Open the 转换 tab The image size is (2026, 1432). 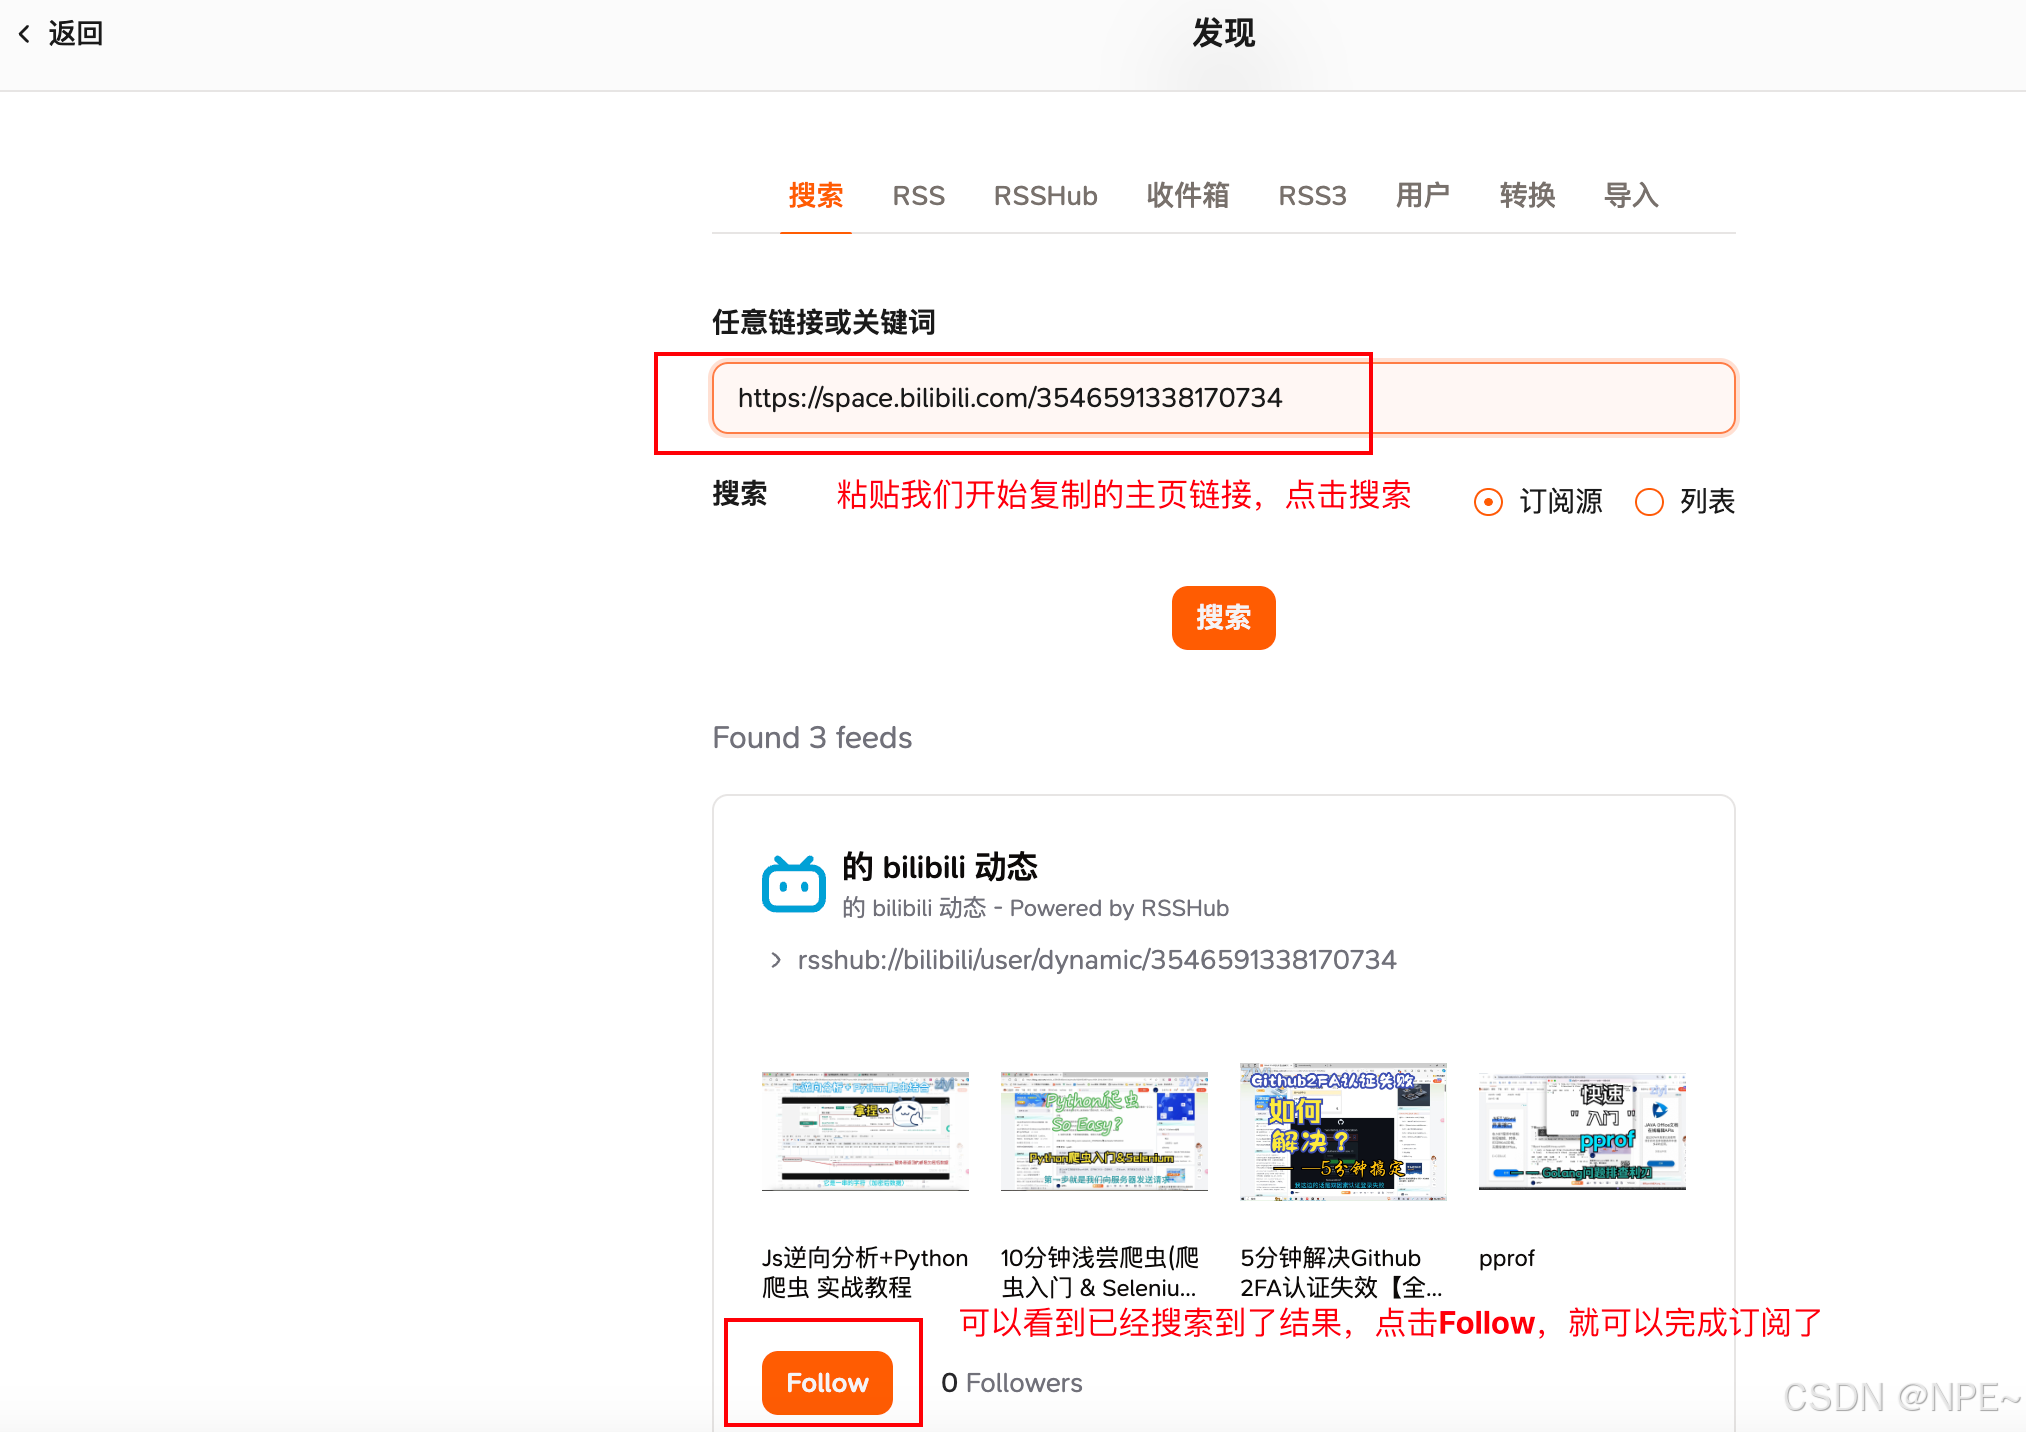[x=1527, y=196]
